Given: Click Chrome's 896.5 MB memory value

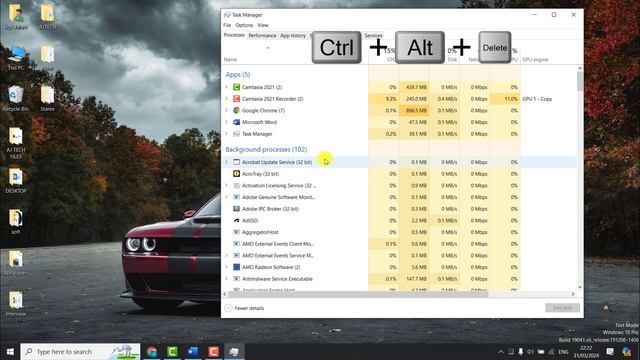Looking at the screenshot, I should click(413, 110).
